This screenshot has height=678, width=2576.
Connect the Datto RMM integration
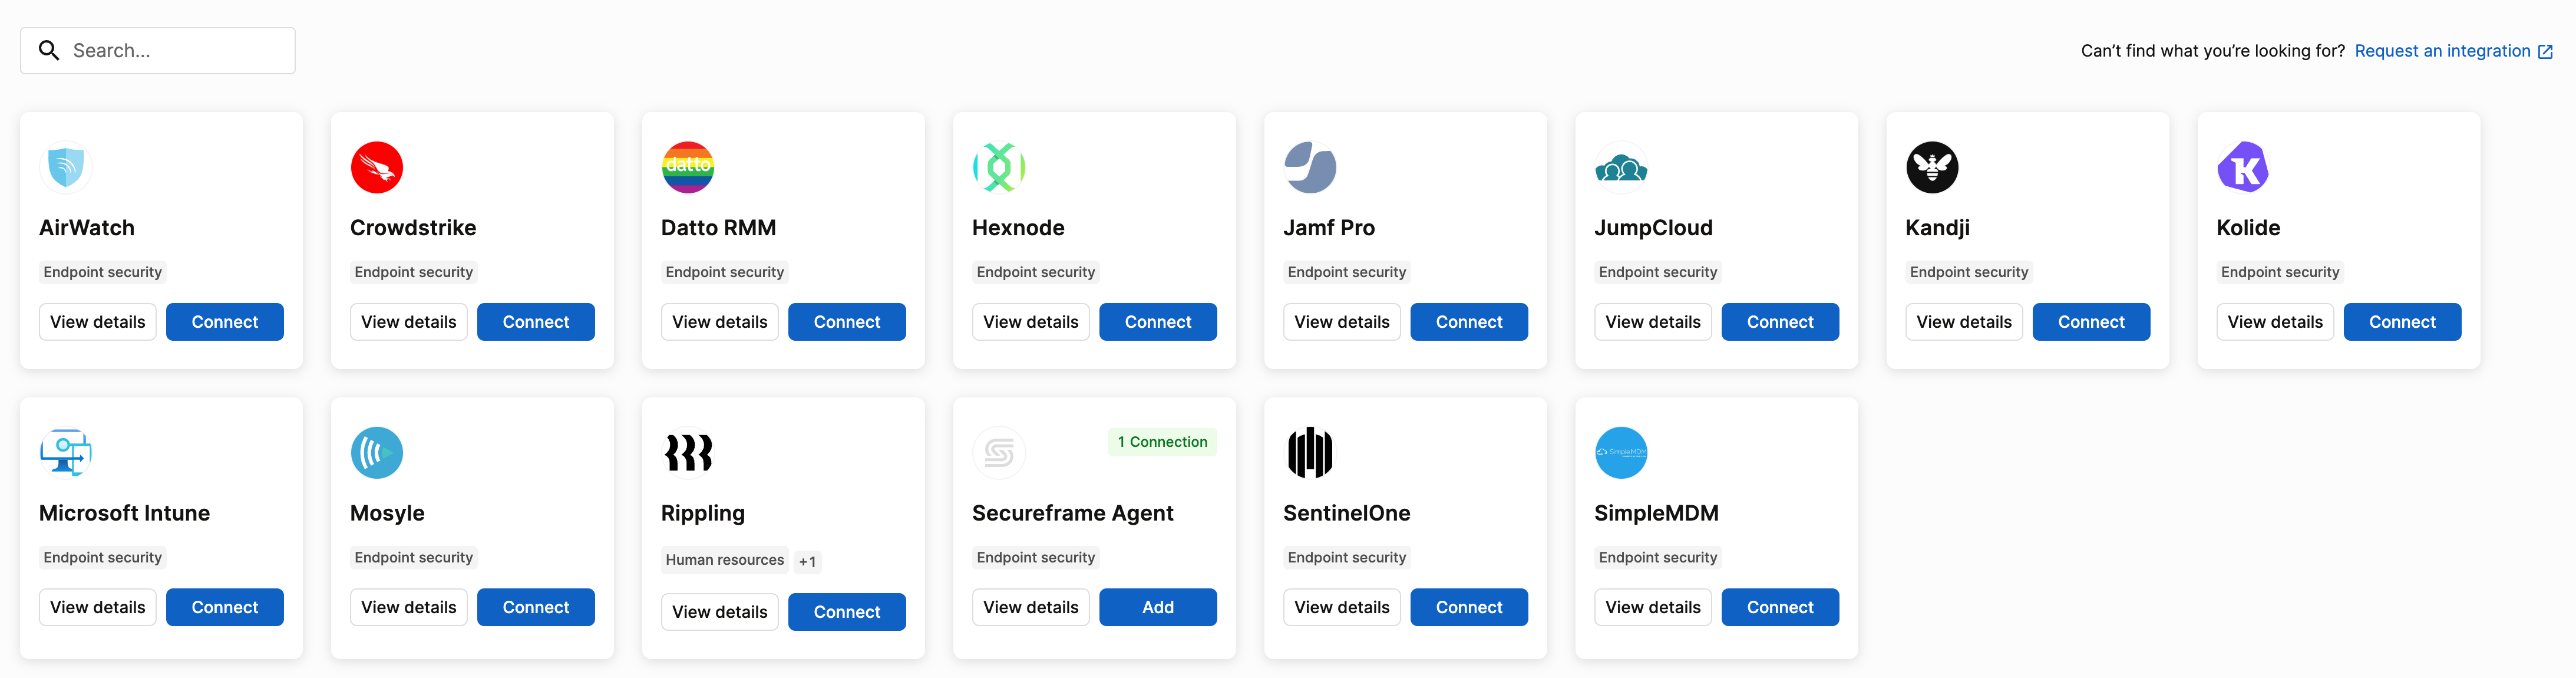[847, 322]
